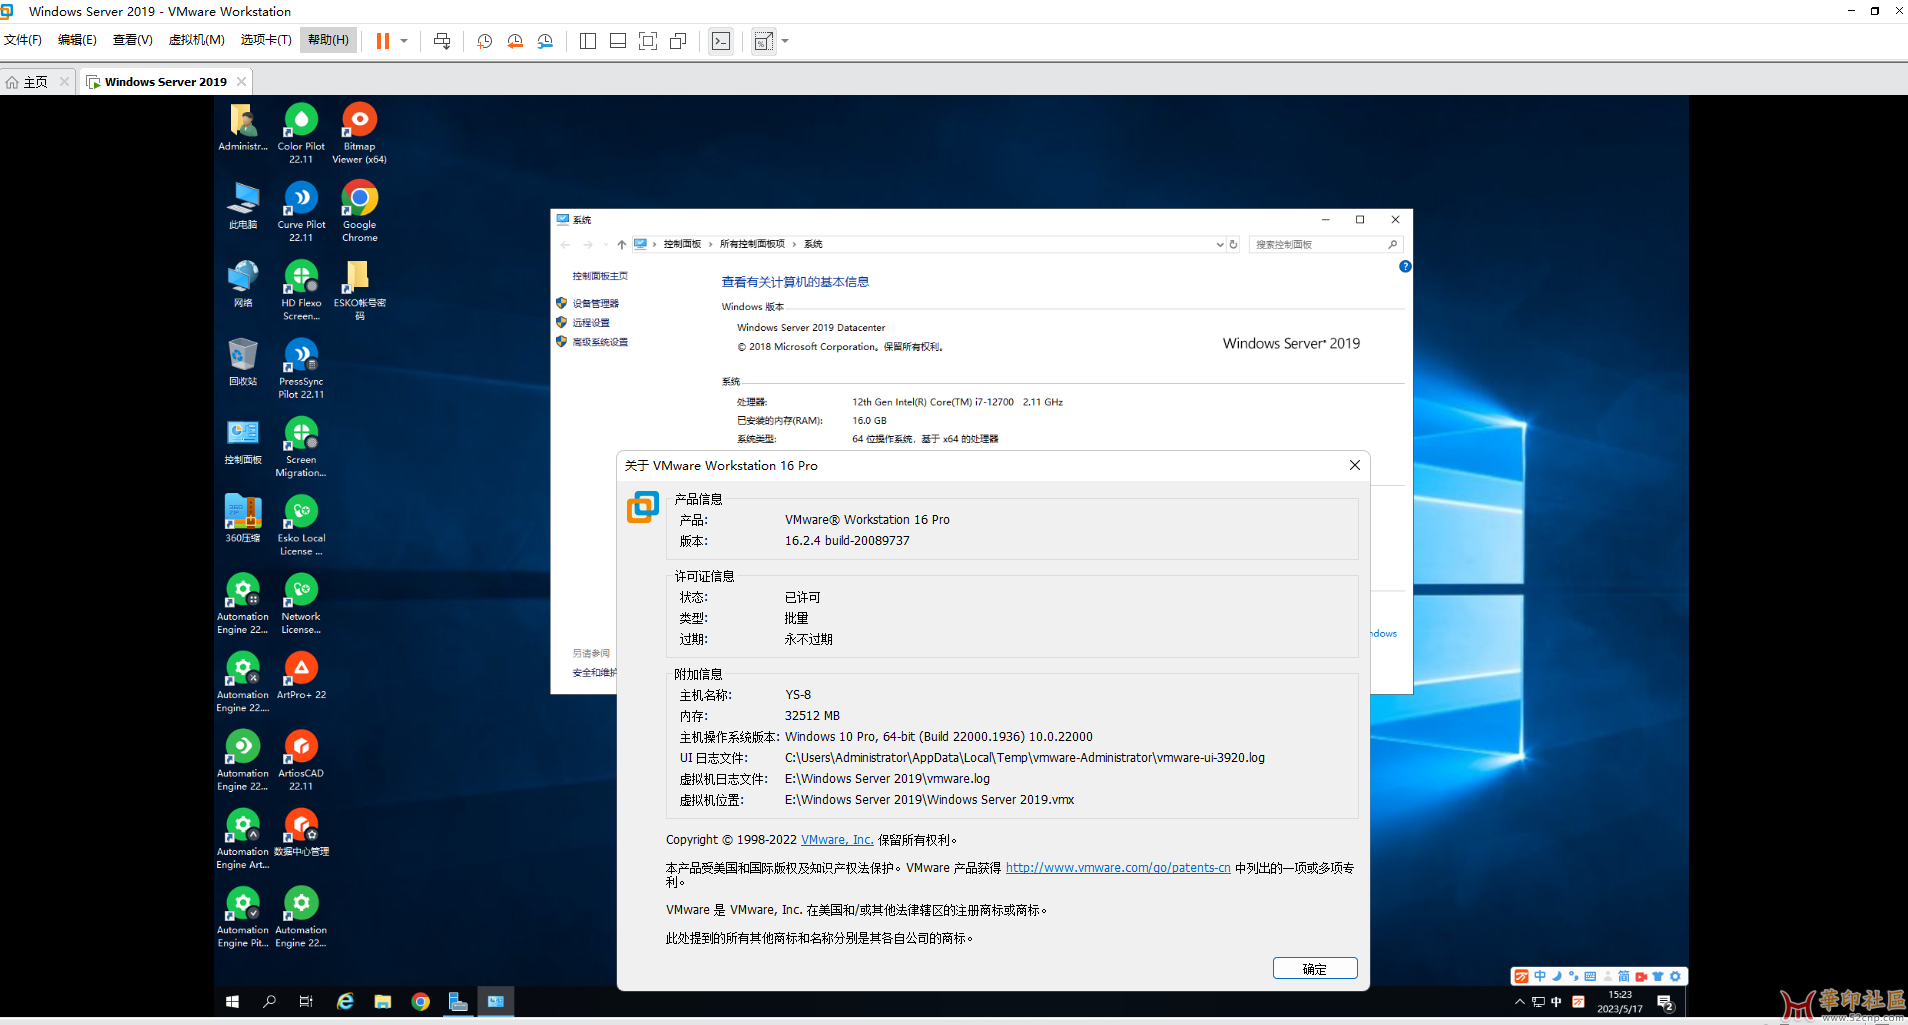Open the 帮助(H) menu
The image size is (1908, 1025).
tap(328, 40)
